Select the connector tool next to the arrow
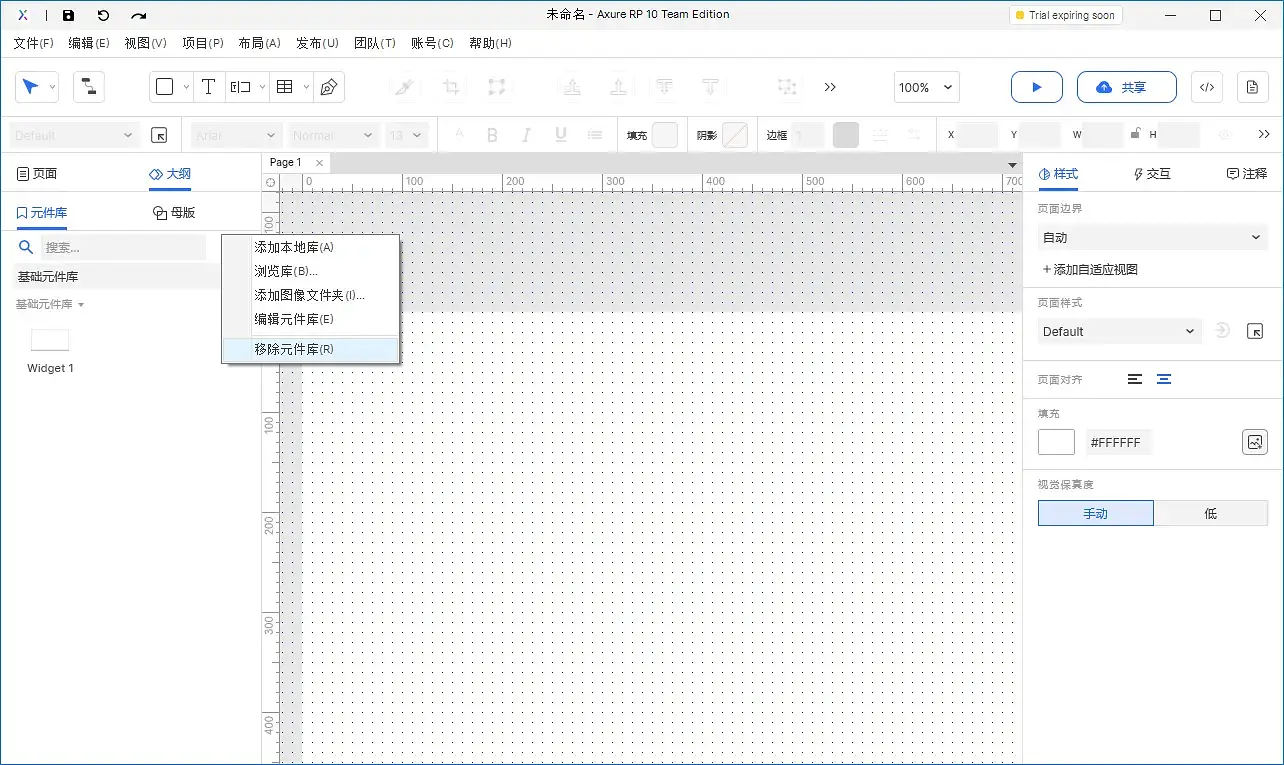Image resolution: width=1284 pixels, height=765 pixels. click(x=88, y=87)
